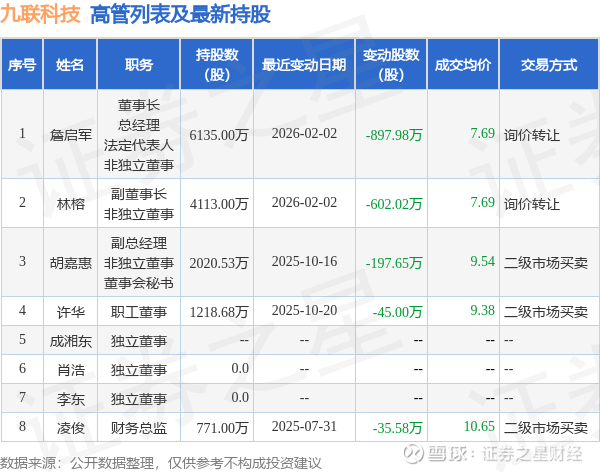Select the 最近变动日期 column header
The width and height of the screenshot is (600, 472).
point(304,64)
